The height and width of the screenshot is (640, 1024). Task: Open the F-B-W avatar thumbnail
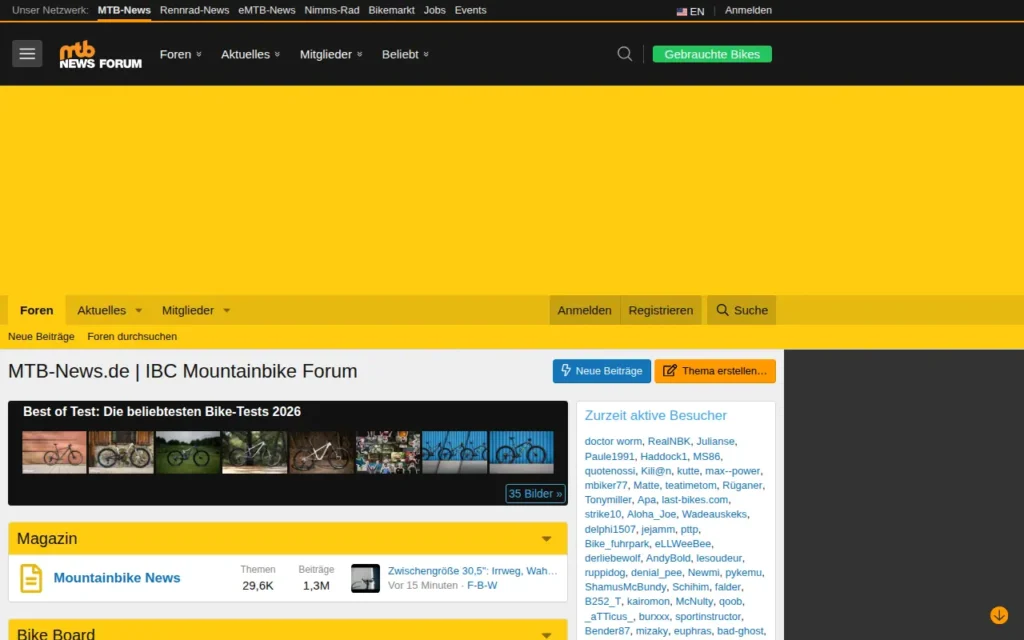(365, 578)
